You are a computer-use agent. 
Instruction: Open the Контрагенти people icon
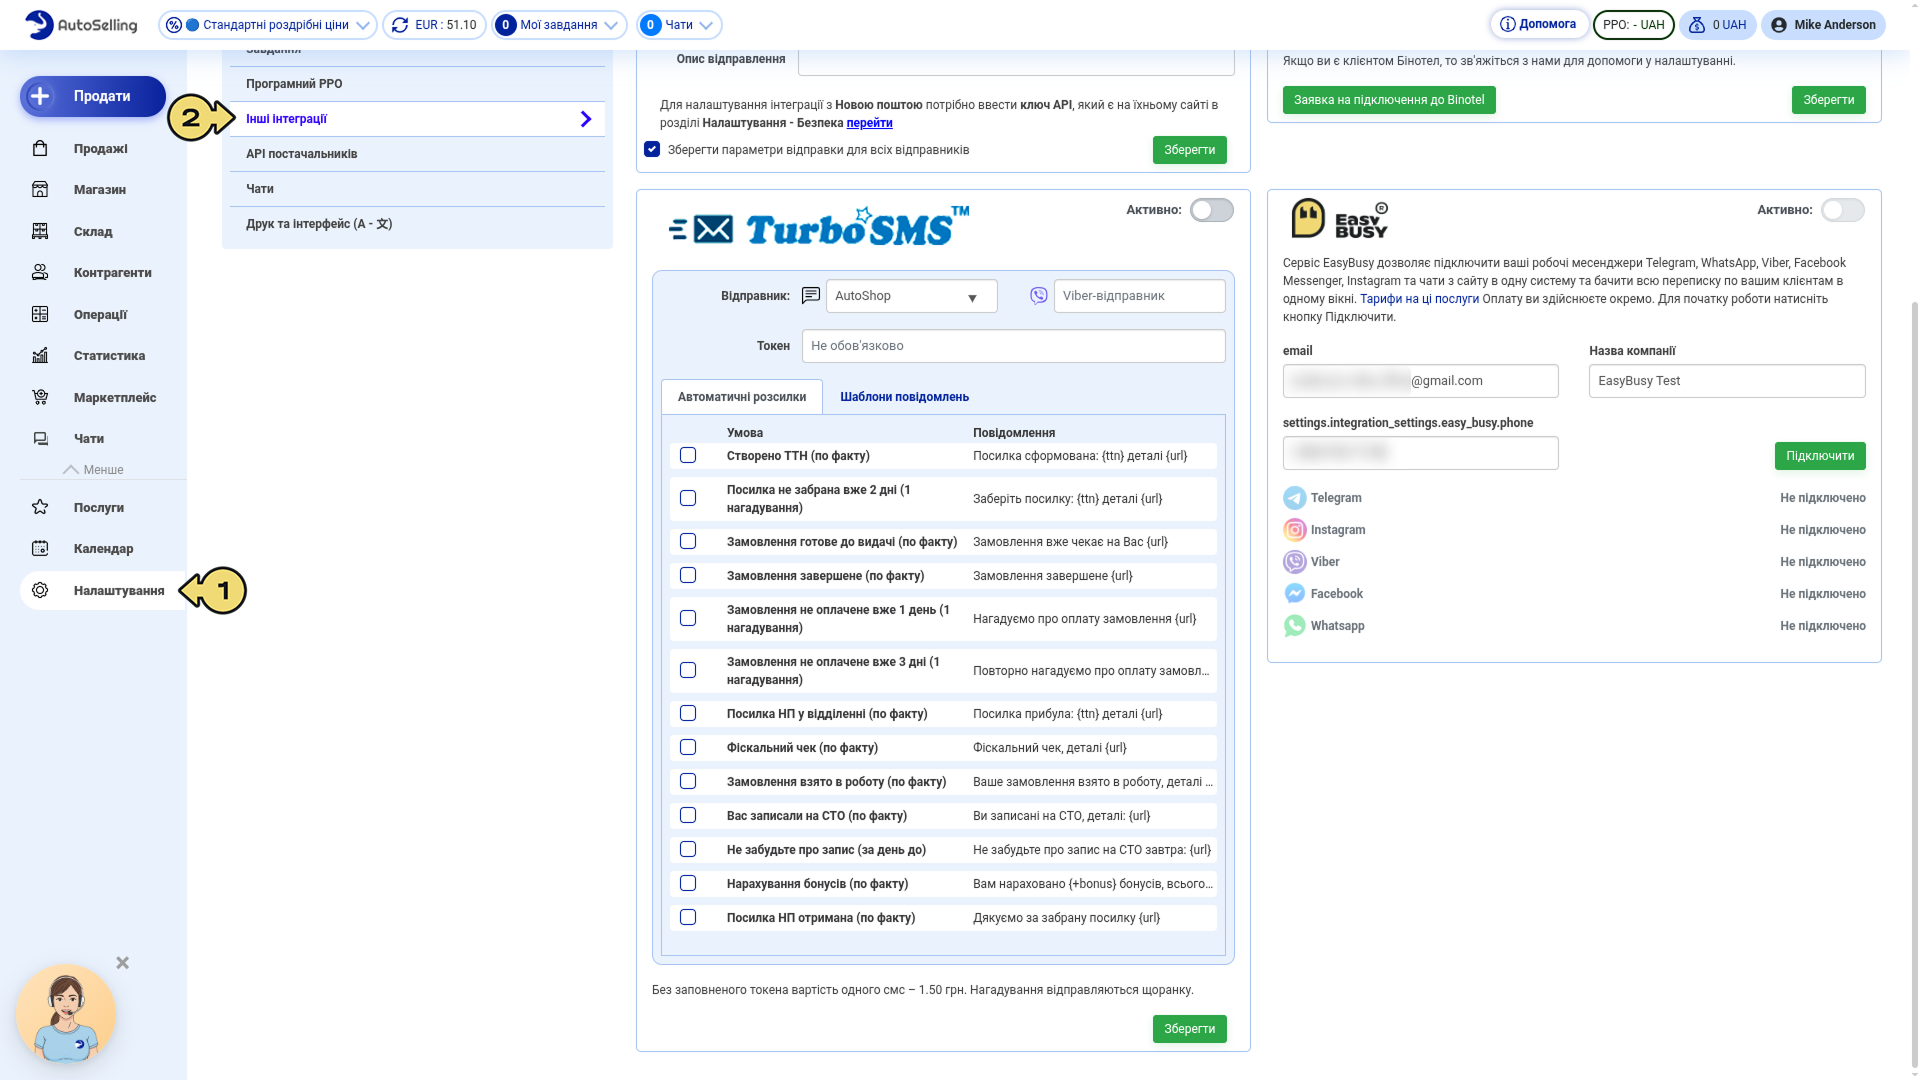point(40,273)
